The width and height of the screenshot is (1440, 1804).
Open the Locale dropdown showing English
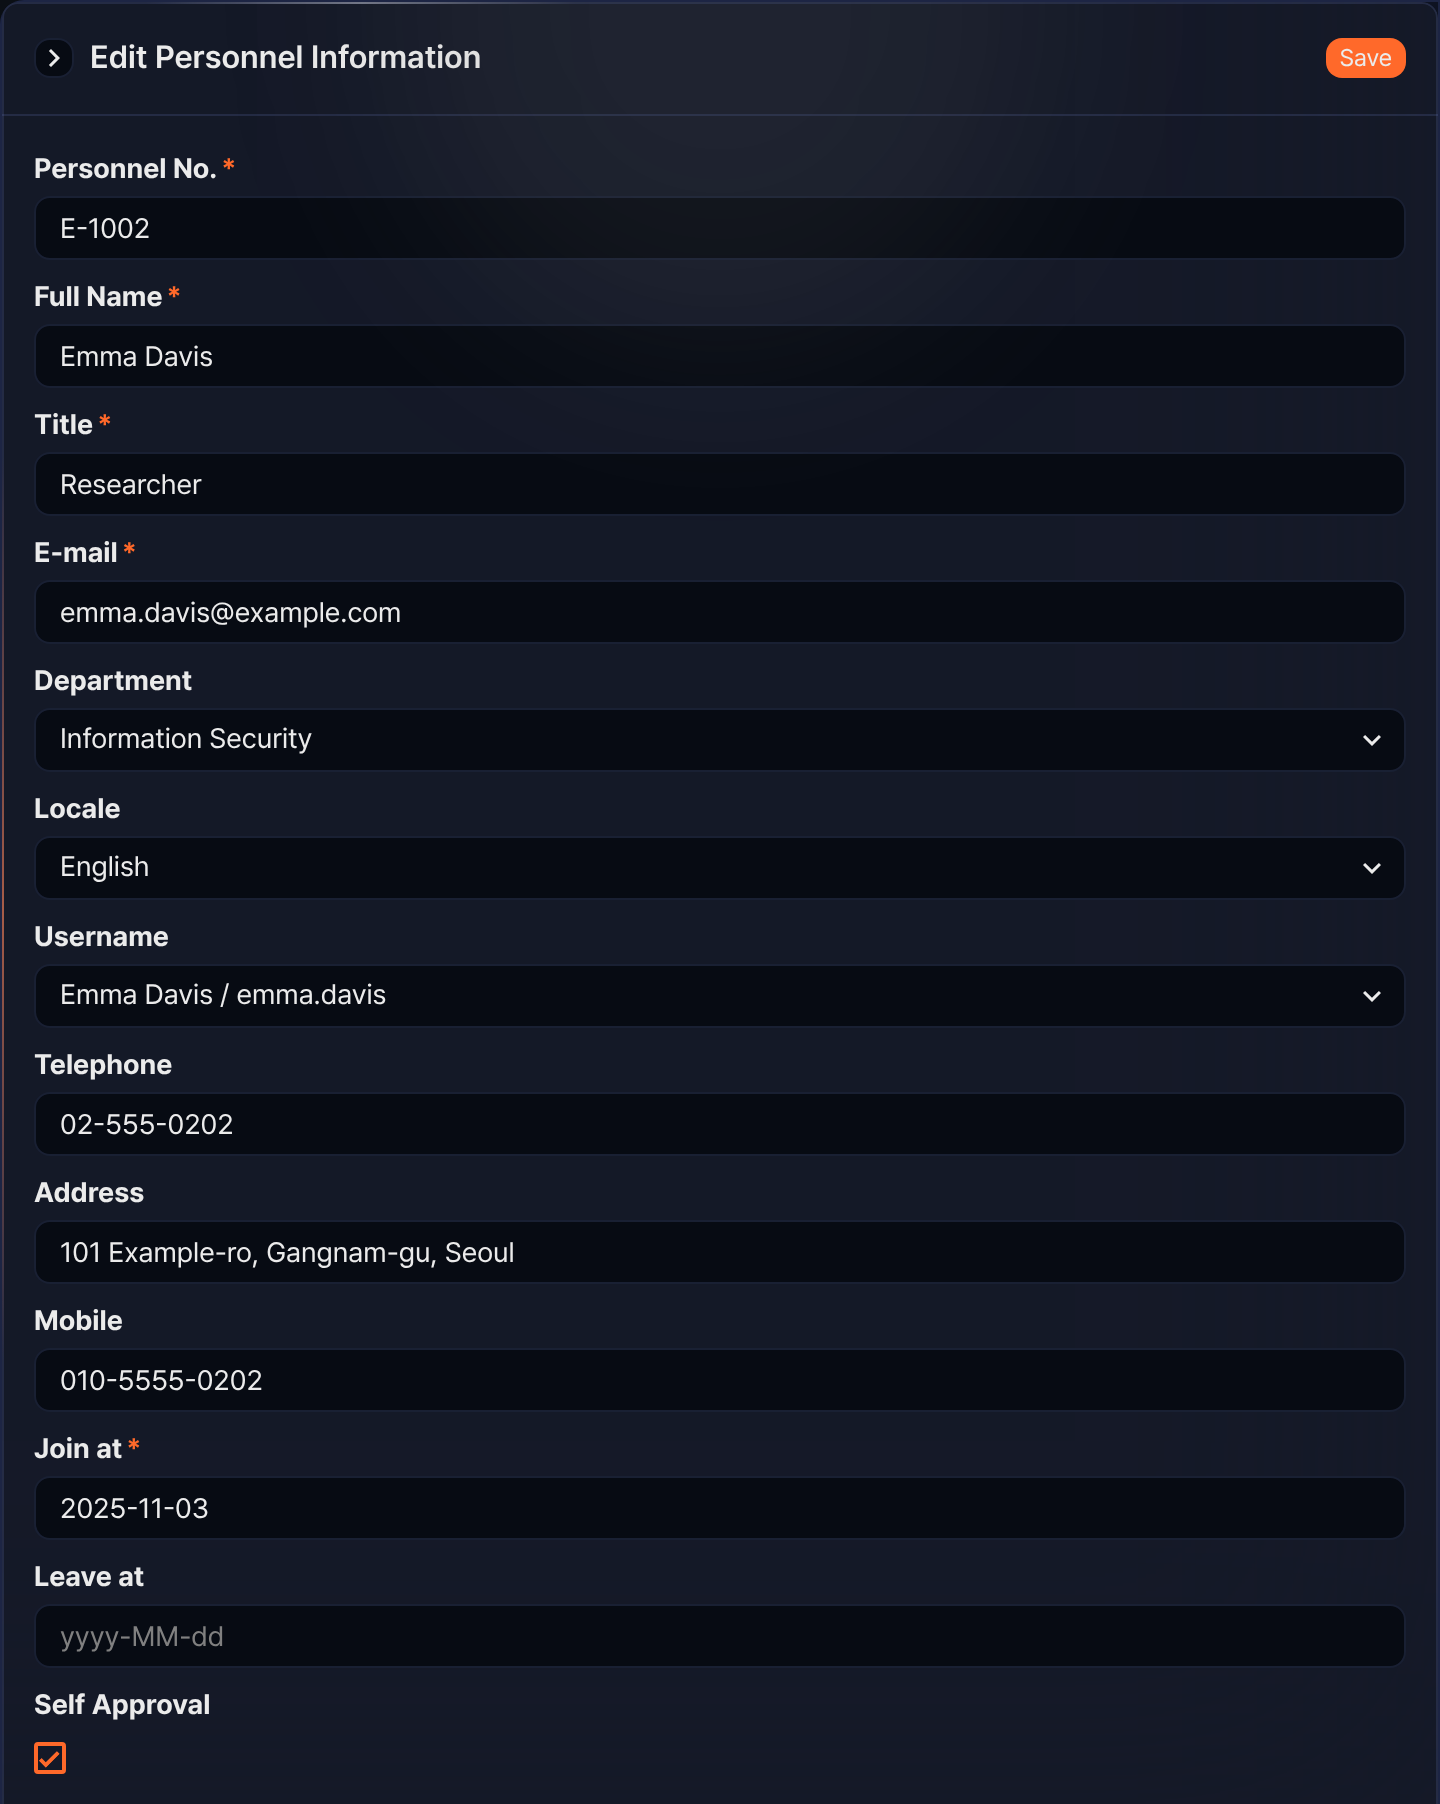point(720,868)
